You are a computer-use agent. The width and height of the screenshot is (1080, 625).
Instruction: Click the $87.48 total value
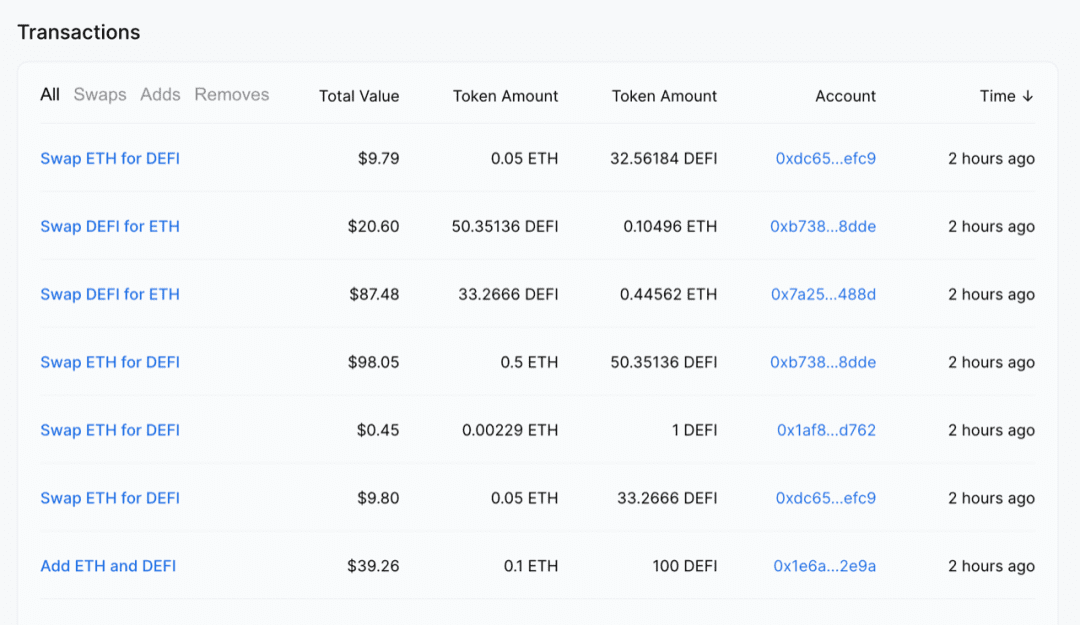coord(374,294)
